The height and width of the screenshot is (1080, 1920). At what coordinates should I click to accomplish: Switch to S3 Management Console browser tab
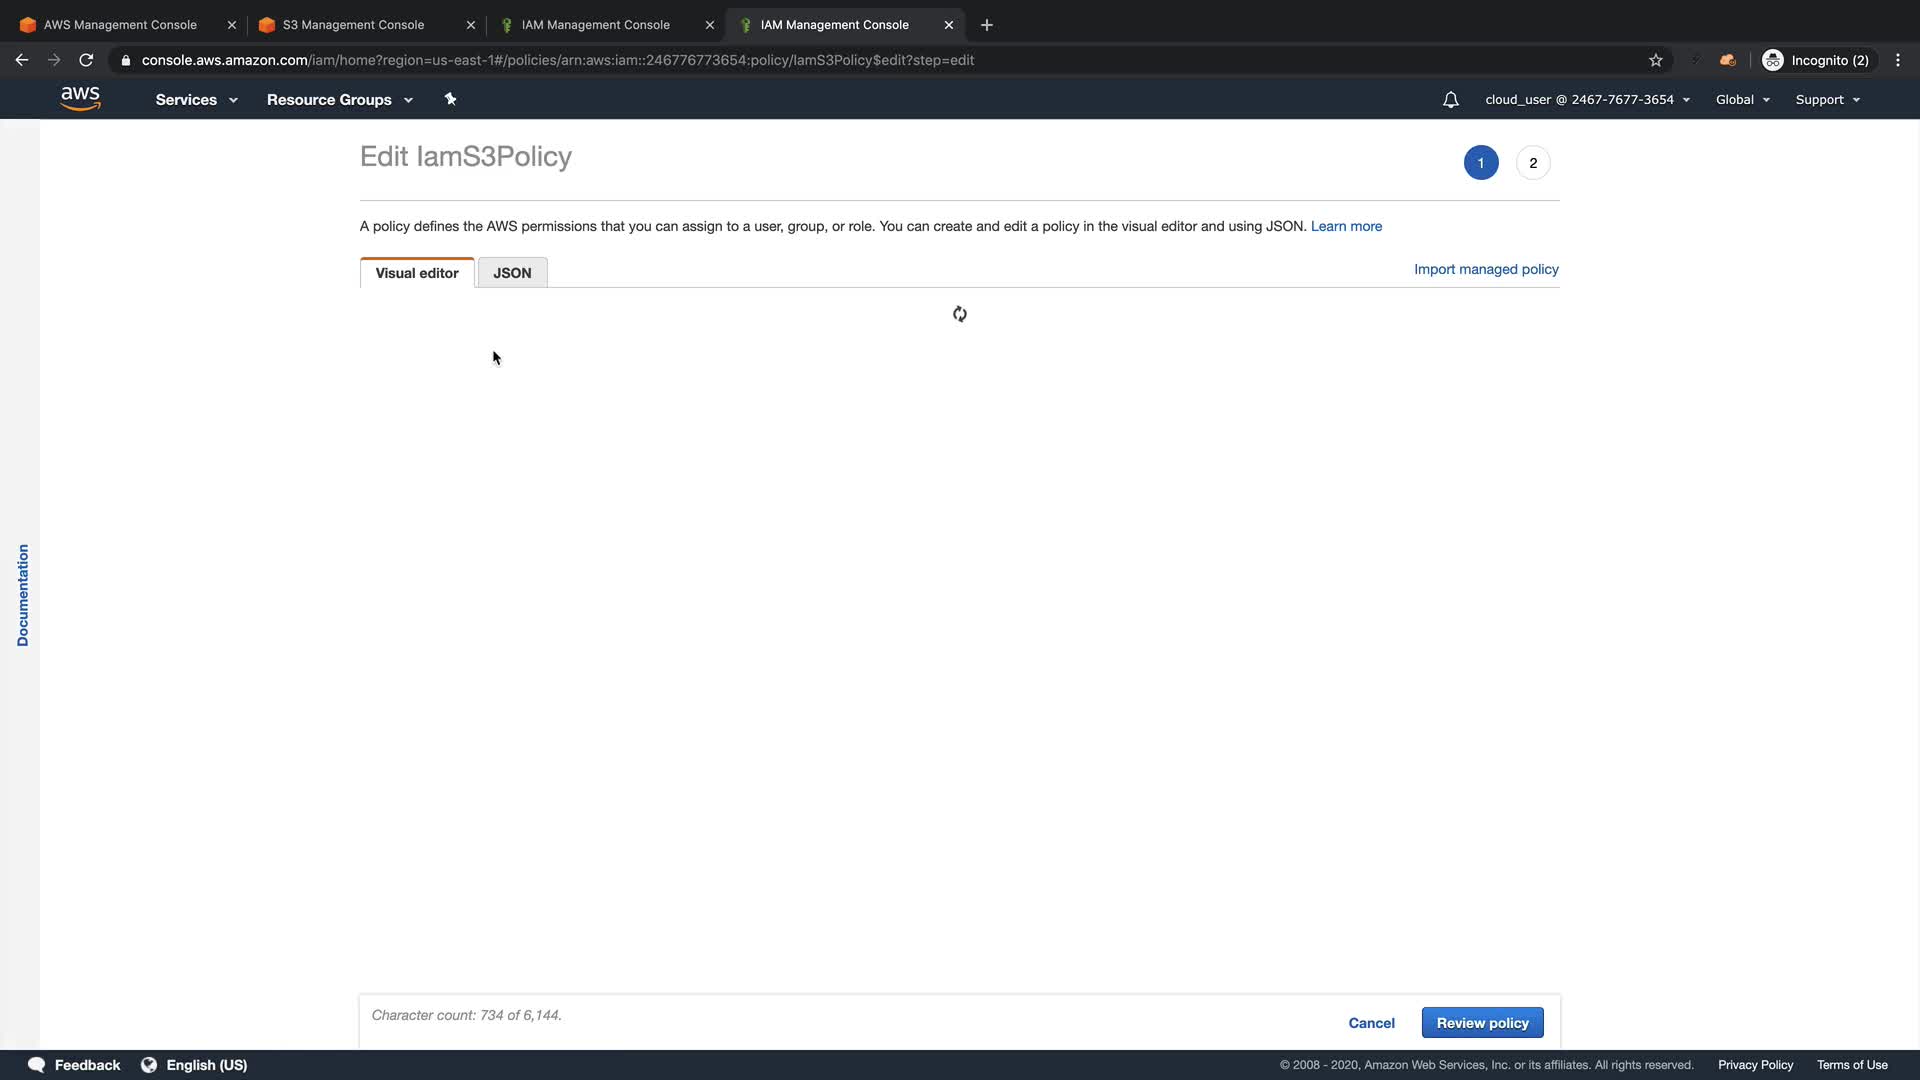pos(353,25)
